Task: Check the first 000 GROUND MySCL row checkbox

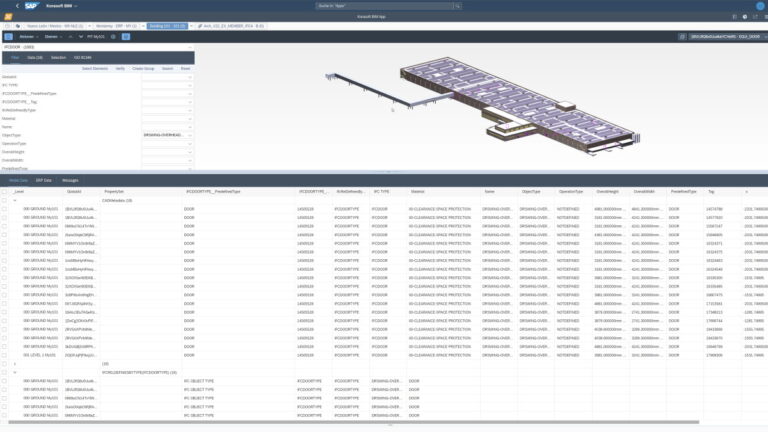Action: click(5, 210)
